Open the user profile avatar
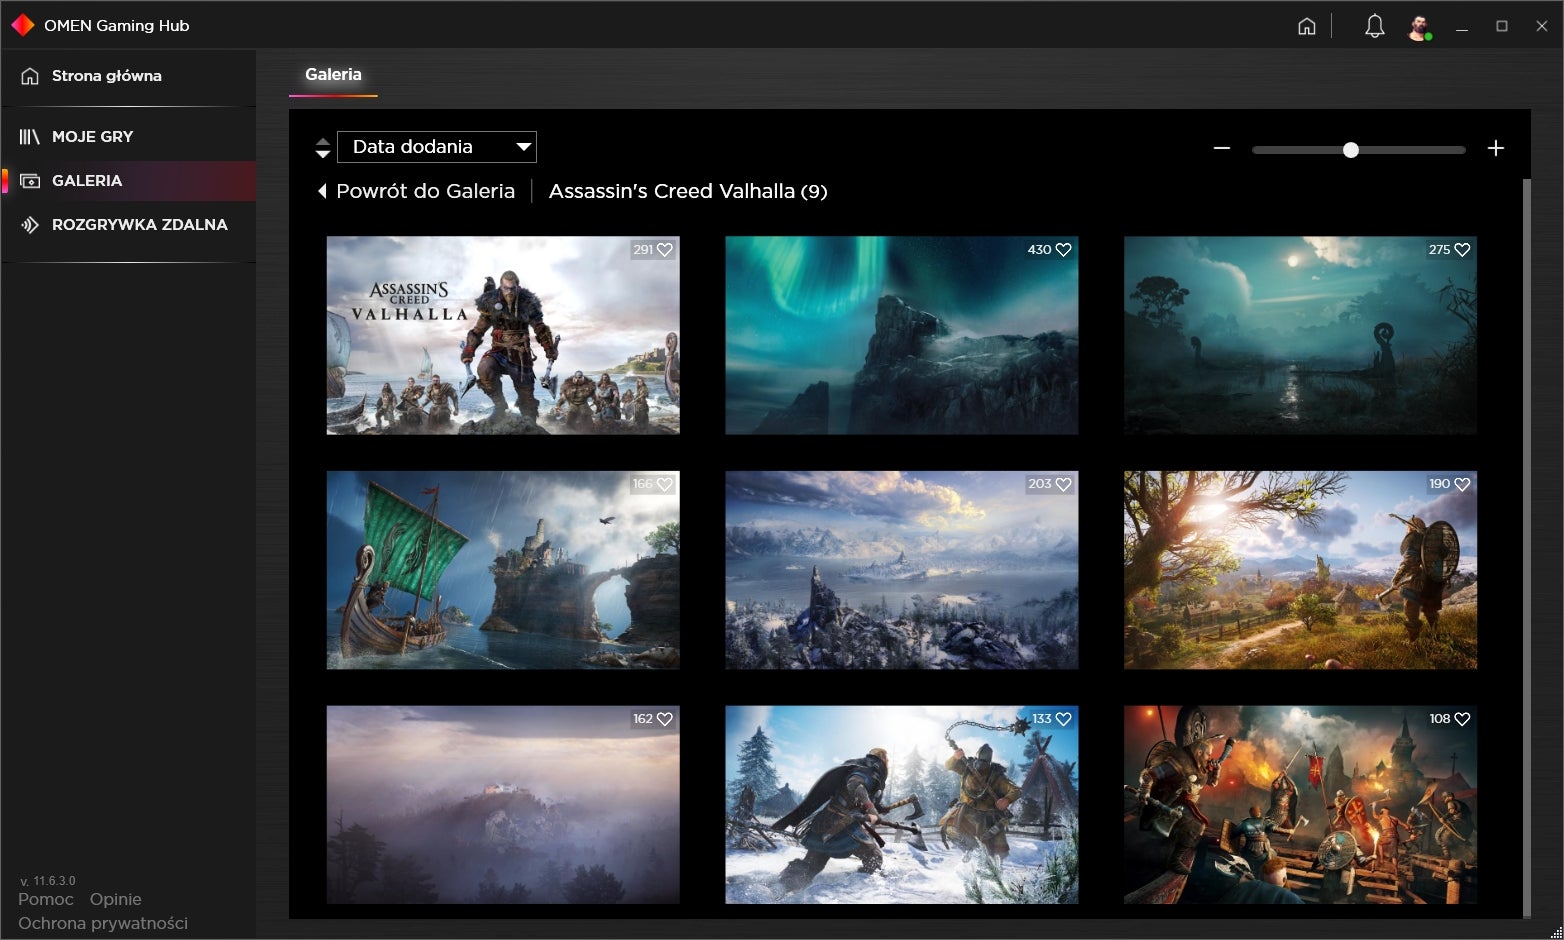The width and height of the screenshot is (1564, 940). coord(1418,27)
